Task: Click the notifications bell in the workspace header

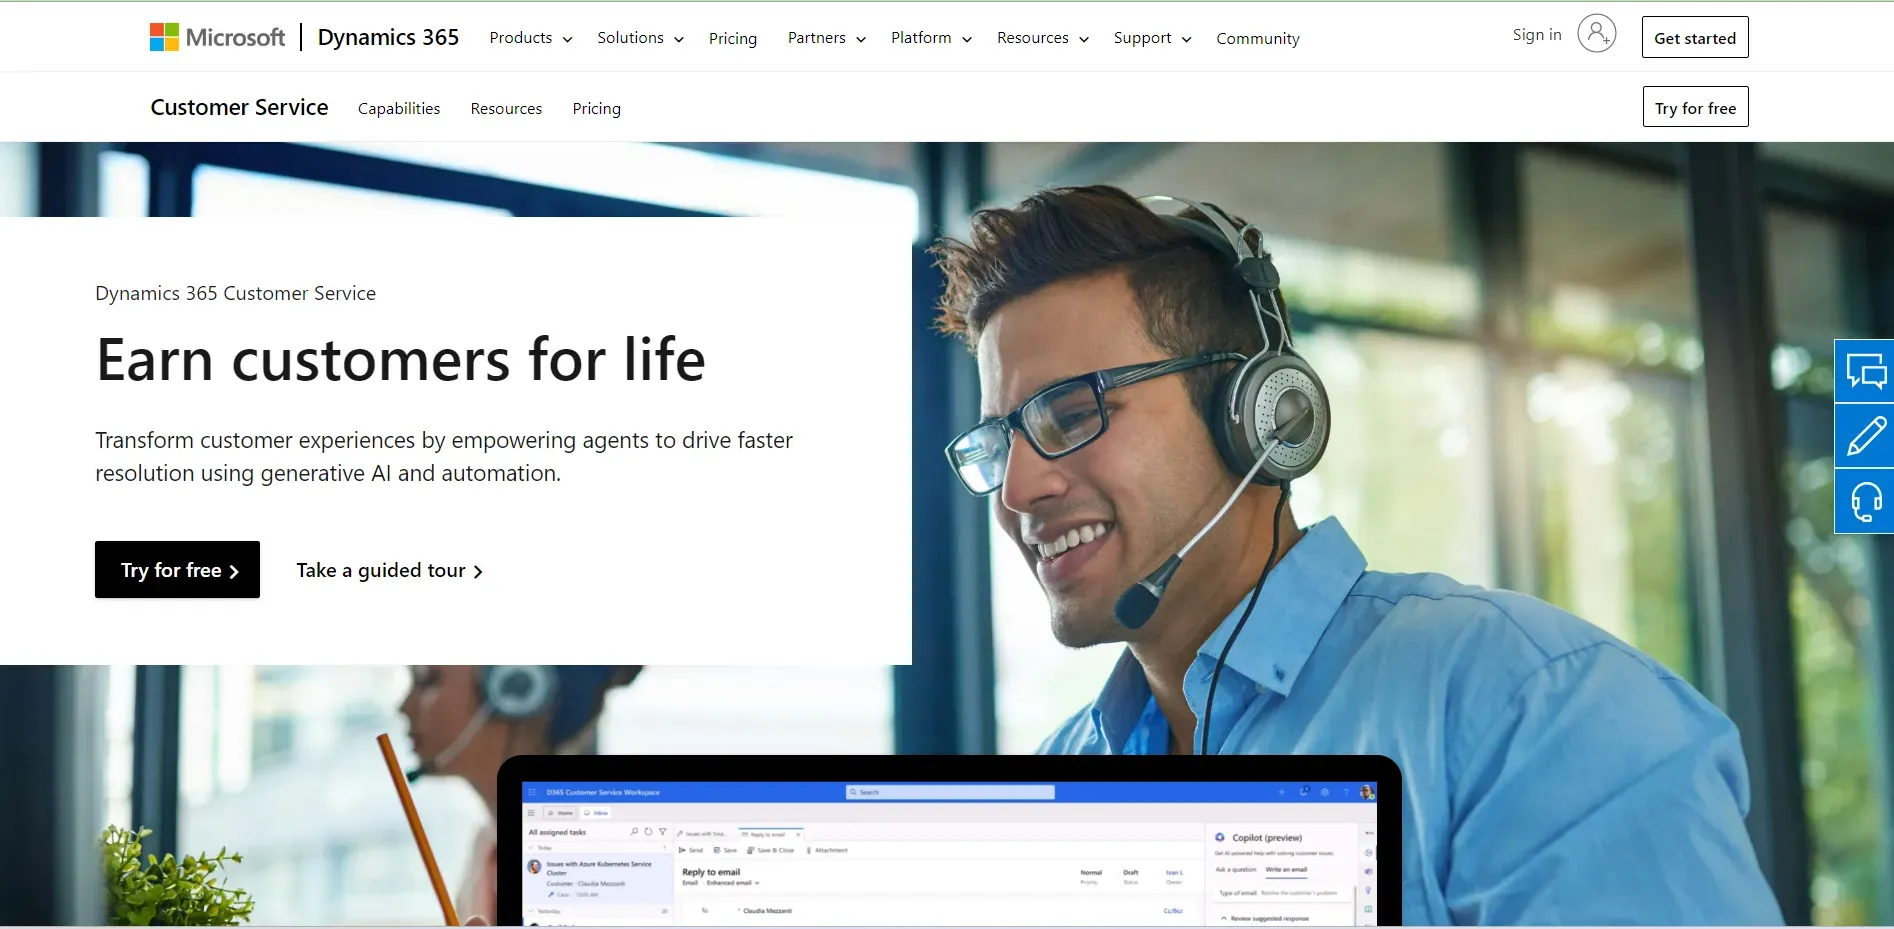Action: (1305, 793)
